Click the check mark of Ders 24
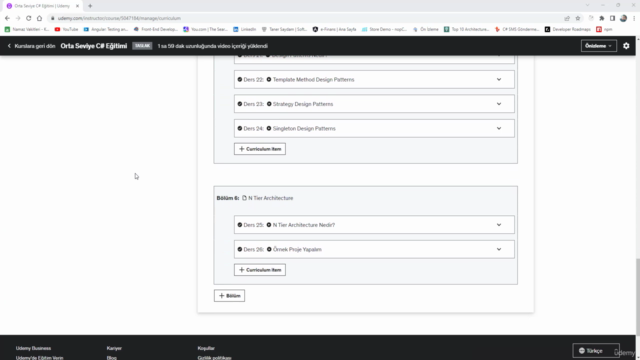The image size is (640, 360). (x=240, y=129)
